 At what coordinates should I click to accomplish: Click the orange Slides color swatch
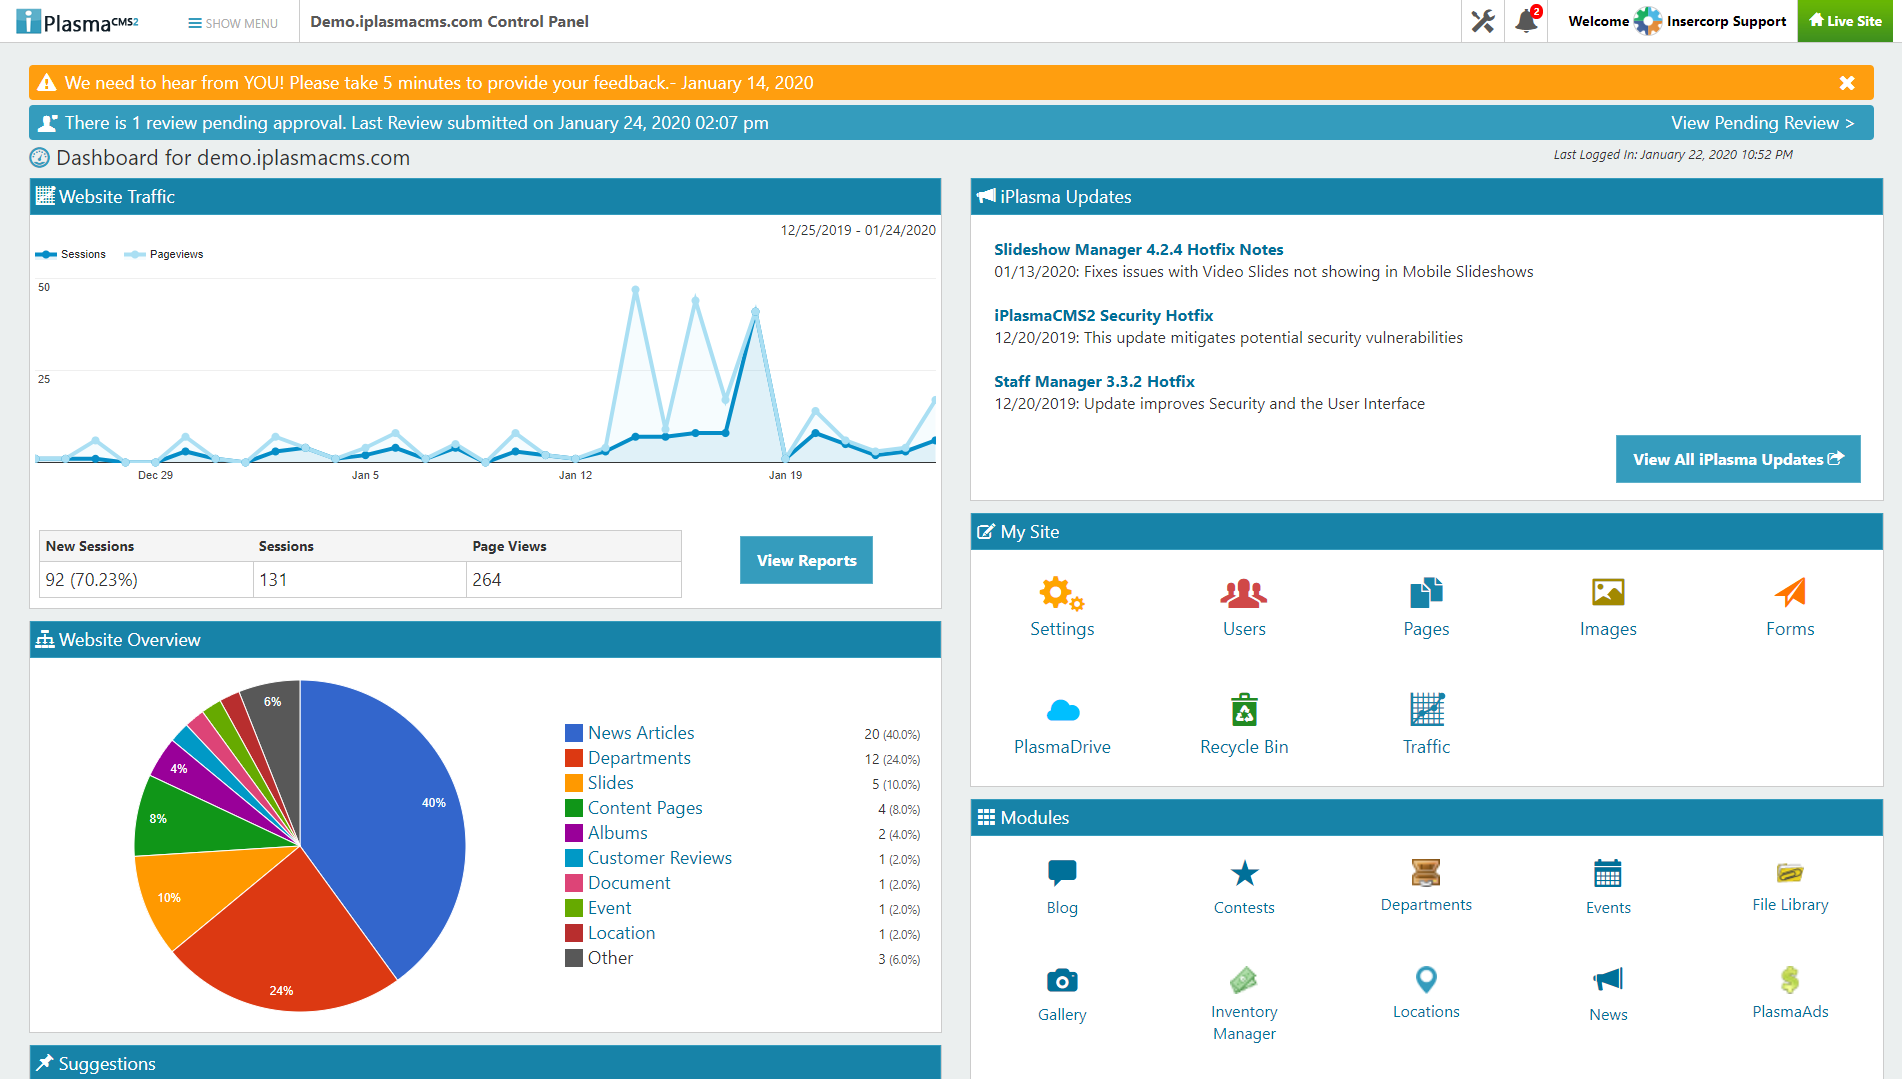574,783
